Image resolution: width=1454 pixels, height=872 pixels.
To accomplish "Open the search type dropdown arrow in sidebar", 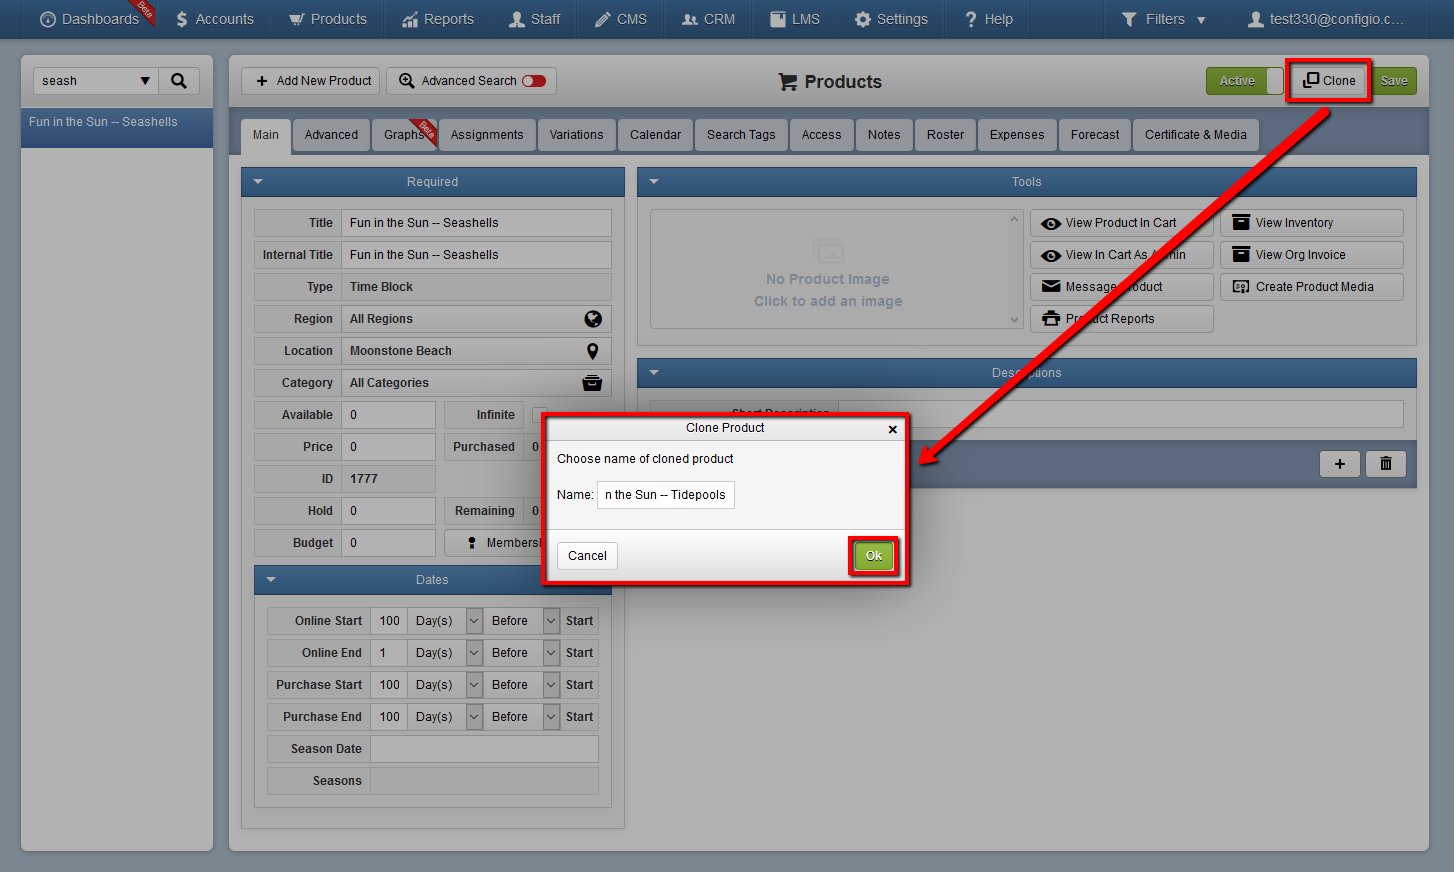I will [145, 81].
